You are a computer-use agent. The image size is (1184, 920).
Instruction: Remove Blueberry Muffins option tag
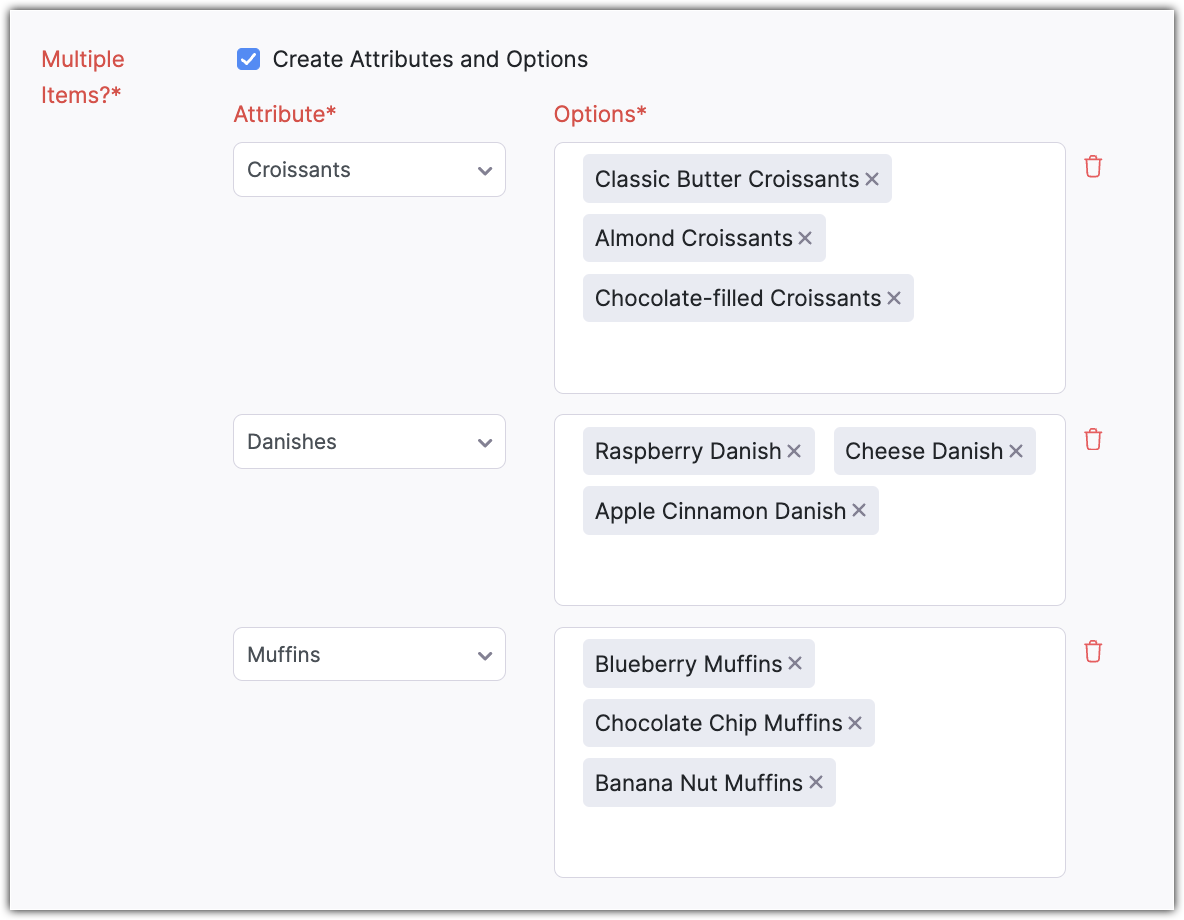click(795, 664)
